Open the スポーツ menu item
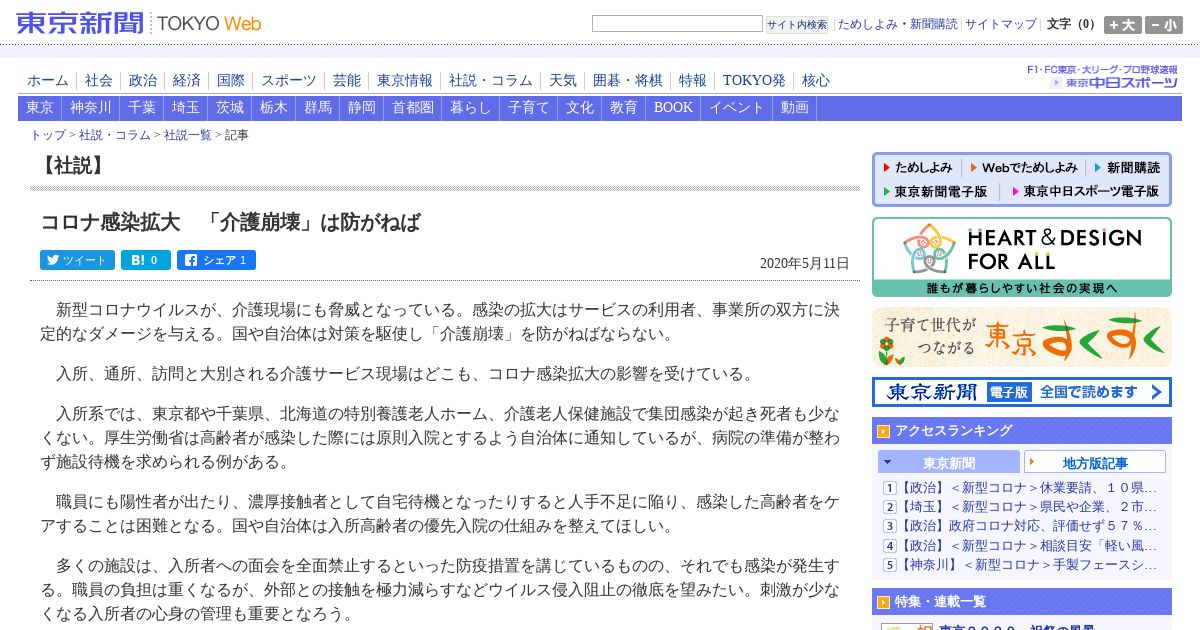The width and height of the screenshot is (1200, 630). coord(289,80)
